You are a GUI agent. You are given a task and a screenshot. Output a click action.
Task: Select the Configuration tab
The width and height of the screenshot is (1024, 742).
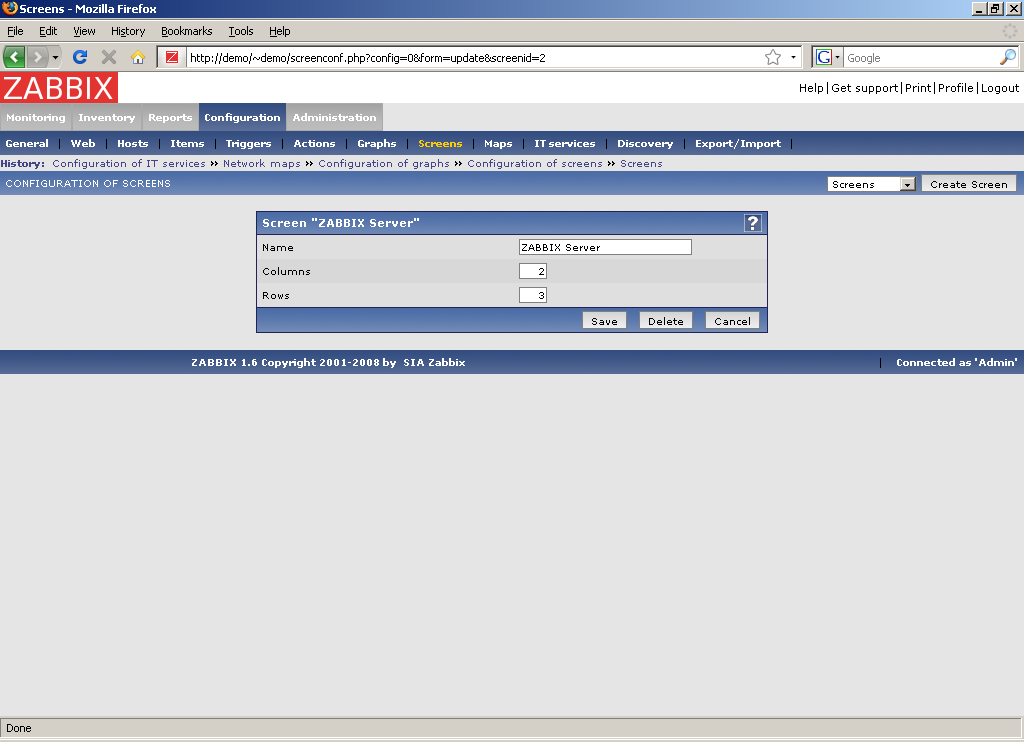point(242,118)
